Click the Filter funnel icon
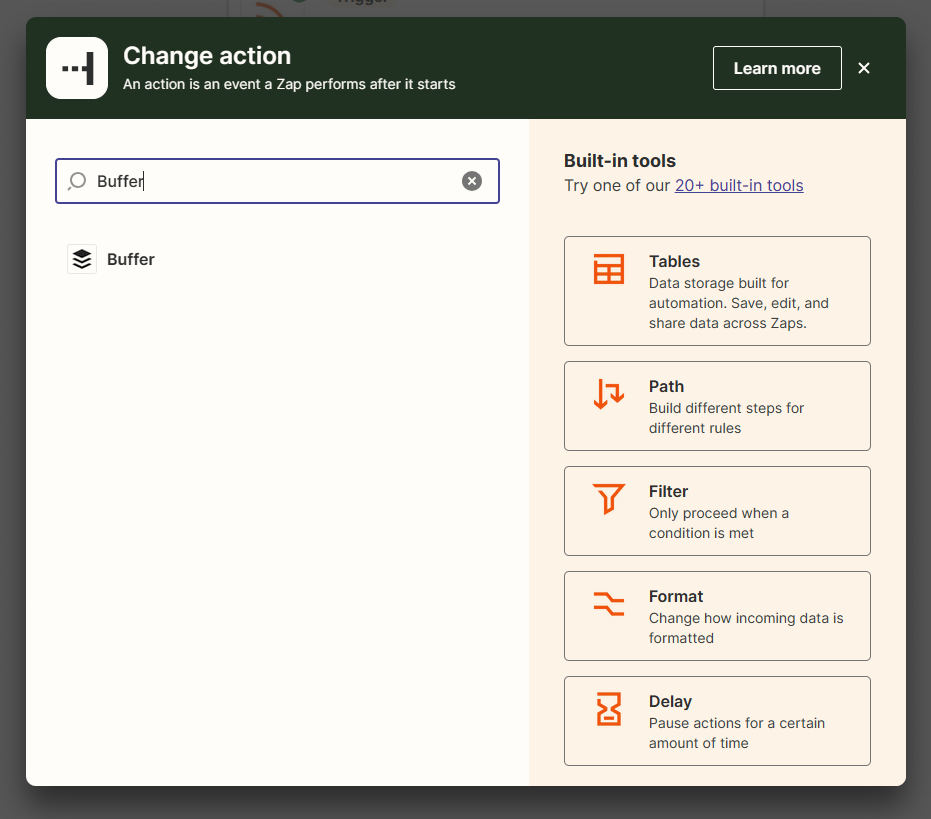Screen dimensions: 931x819 (x=609, y=498)
